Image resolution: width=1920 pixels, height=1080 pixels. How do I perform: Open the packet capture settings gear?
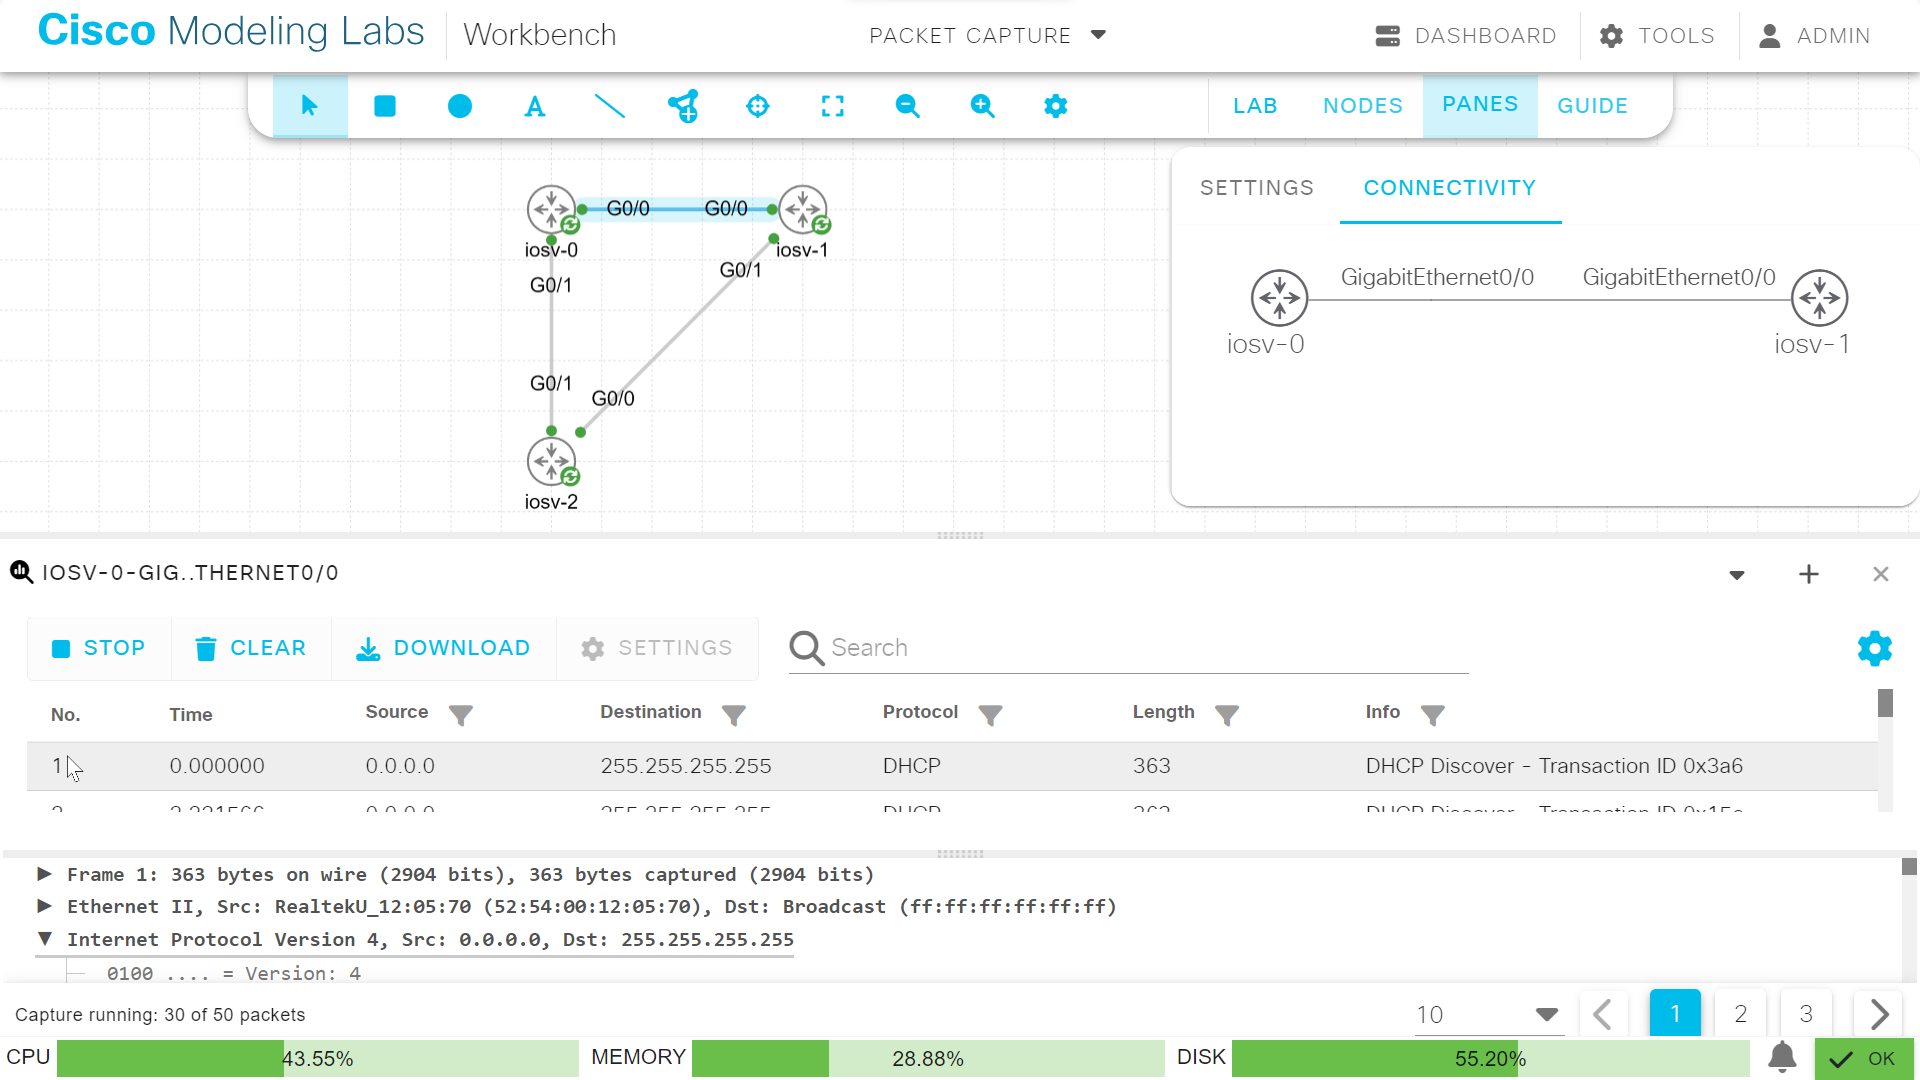coord(1874,648)
